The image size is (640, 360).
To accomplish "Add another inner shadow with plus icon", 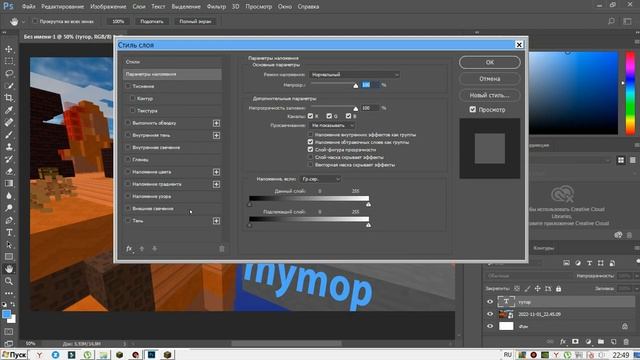I will coord(216,136).
